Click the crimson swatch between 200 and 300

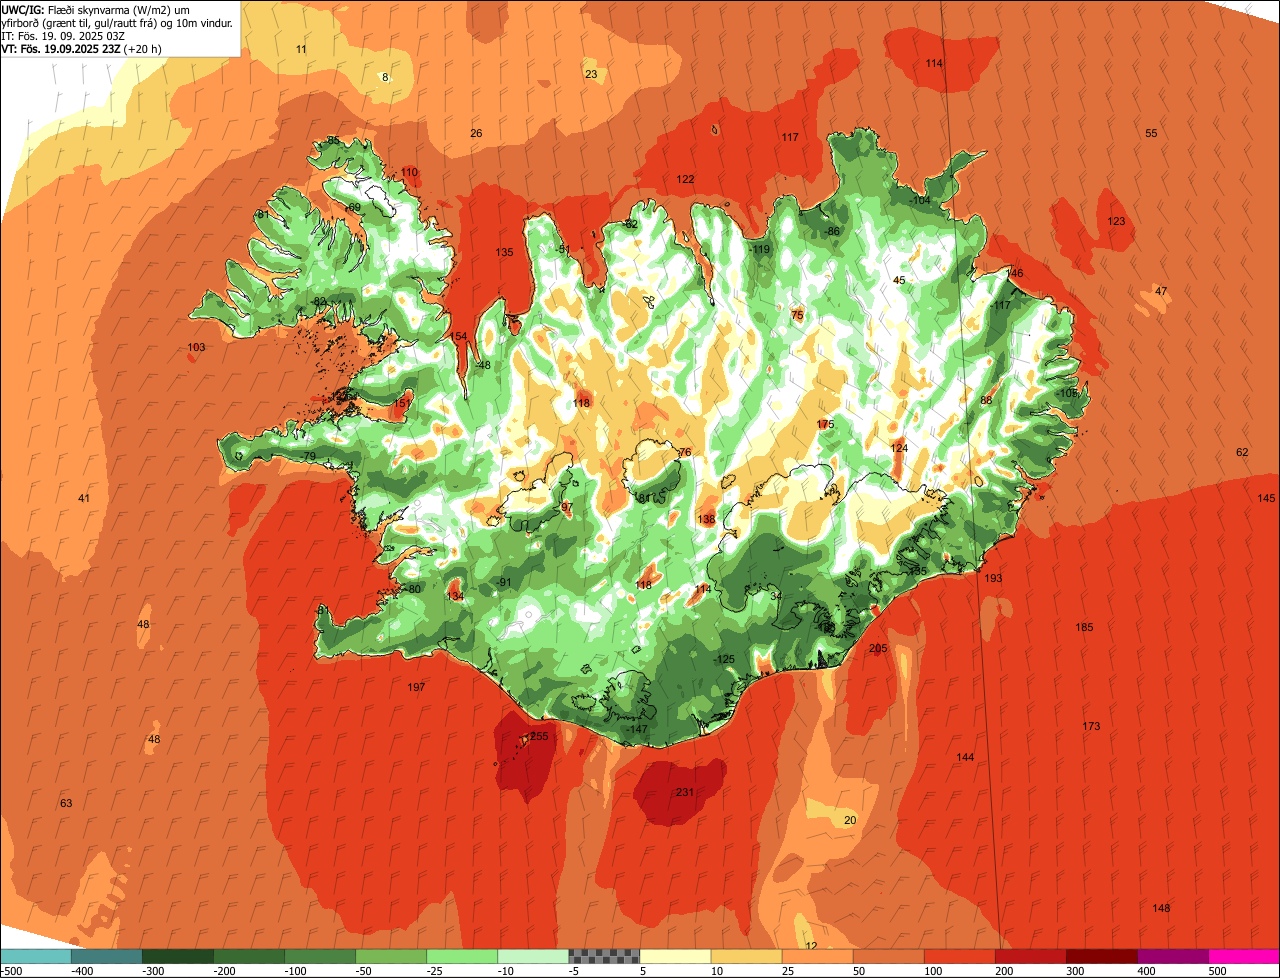[1030, 956]
